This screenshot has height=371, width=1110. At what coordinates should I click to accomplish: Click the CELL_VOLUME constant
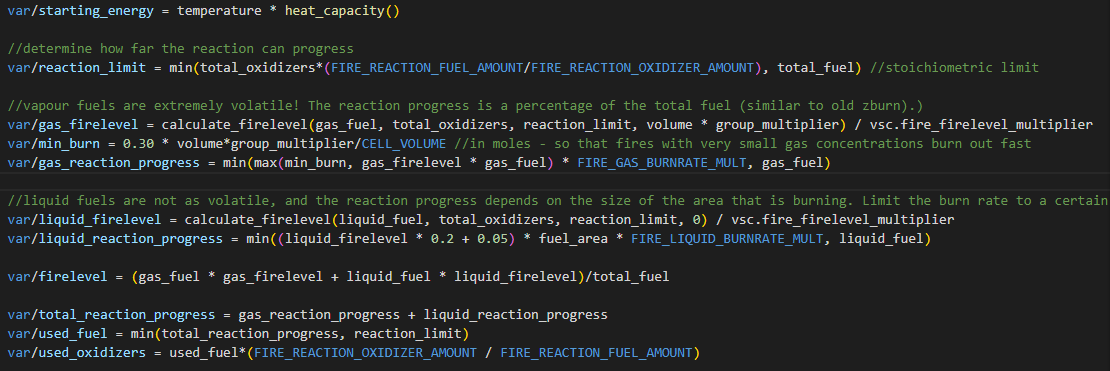404,143
